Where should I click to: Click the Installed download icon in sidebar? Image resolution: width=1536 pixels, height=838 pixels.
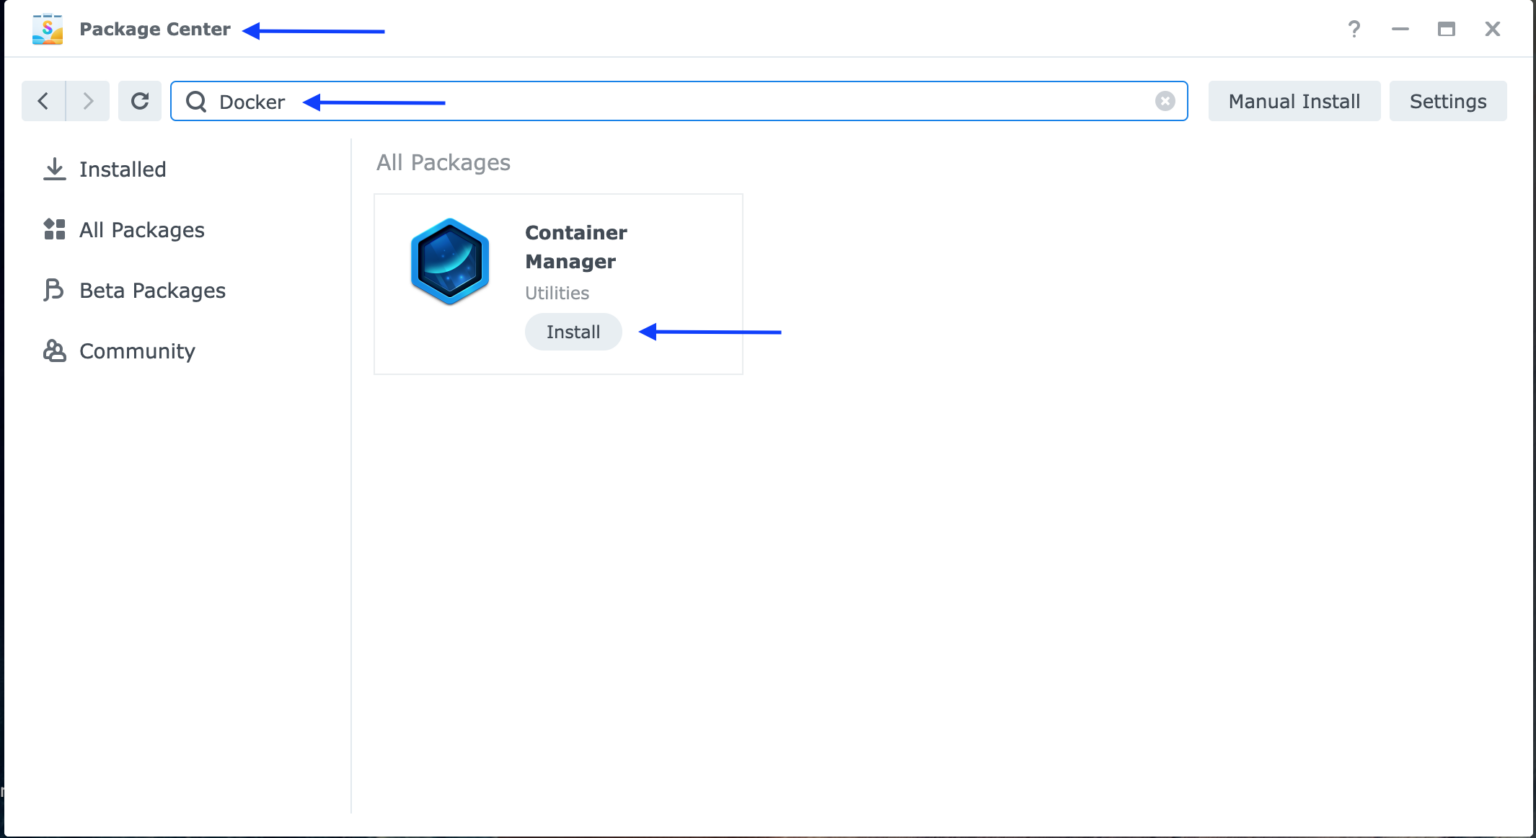click(x=53, y=169)
